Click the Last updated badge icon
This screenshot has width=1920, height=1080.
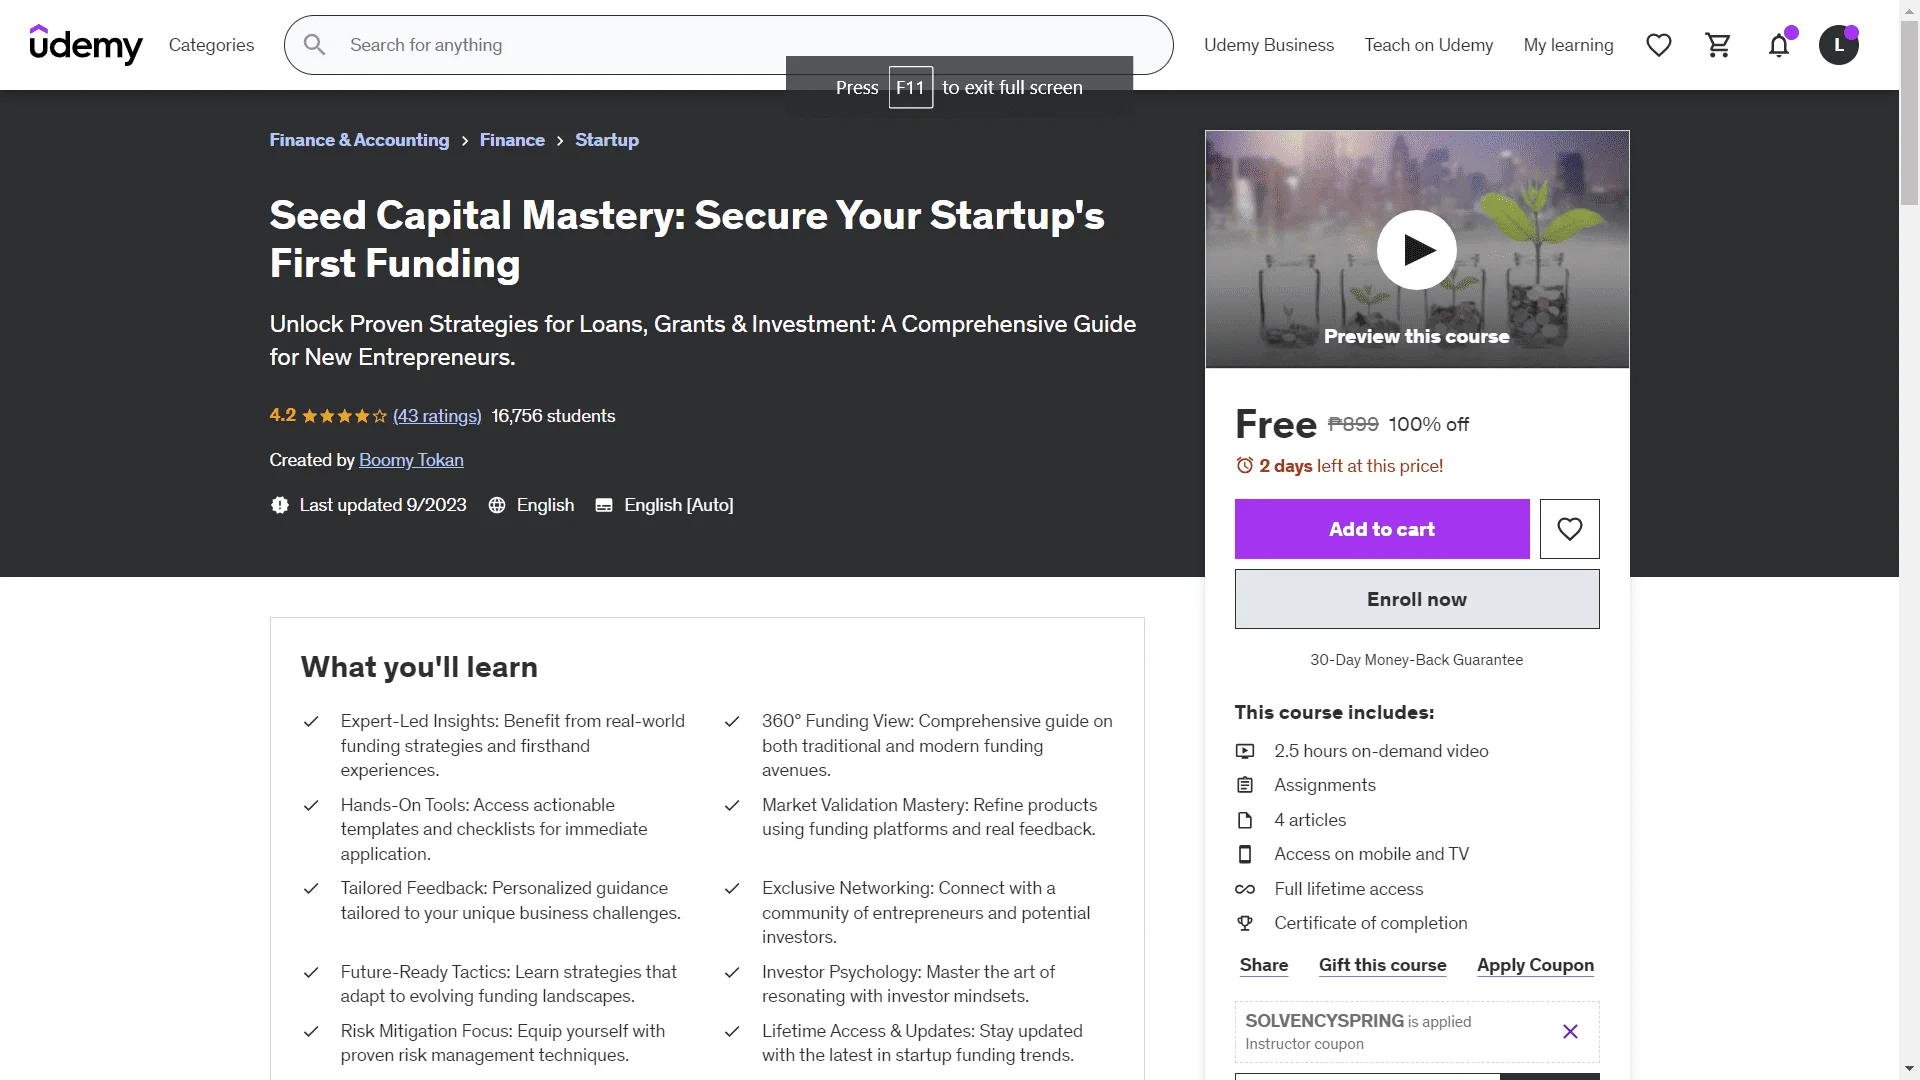(280, 505)
